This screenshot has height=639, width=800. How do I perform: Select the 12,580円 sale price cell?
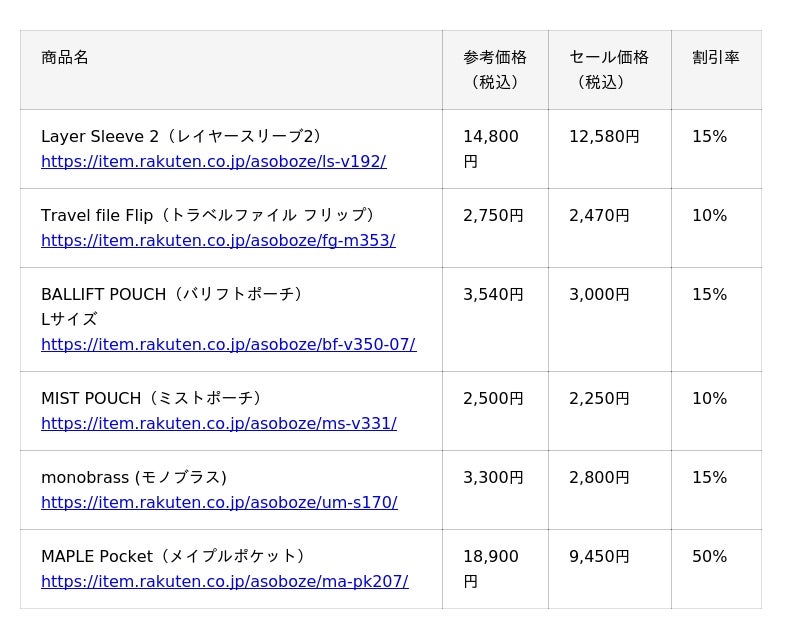(x=610, y=149)
